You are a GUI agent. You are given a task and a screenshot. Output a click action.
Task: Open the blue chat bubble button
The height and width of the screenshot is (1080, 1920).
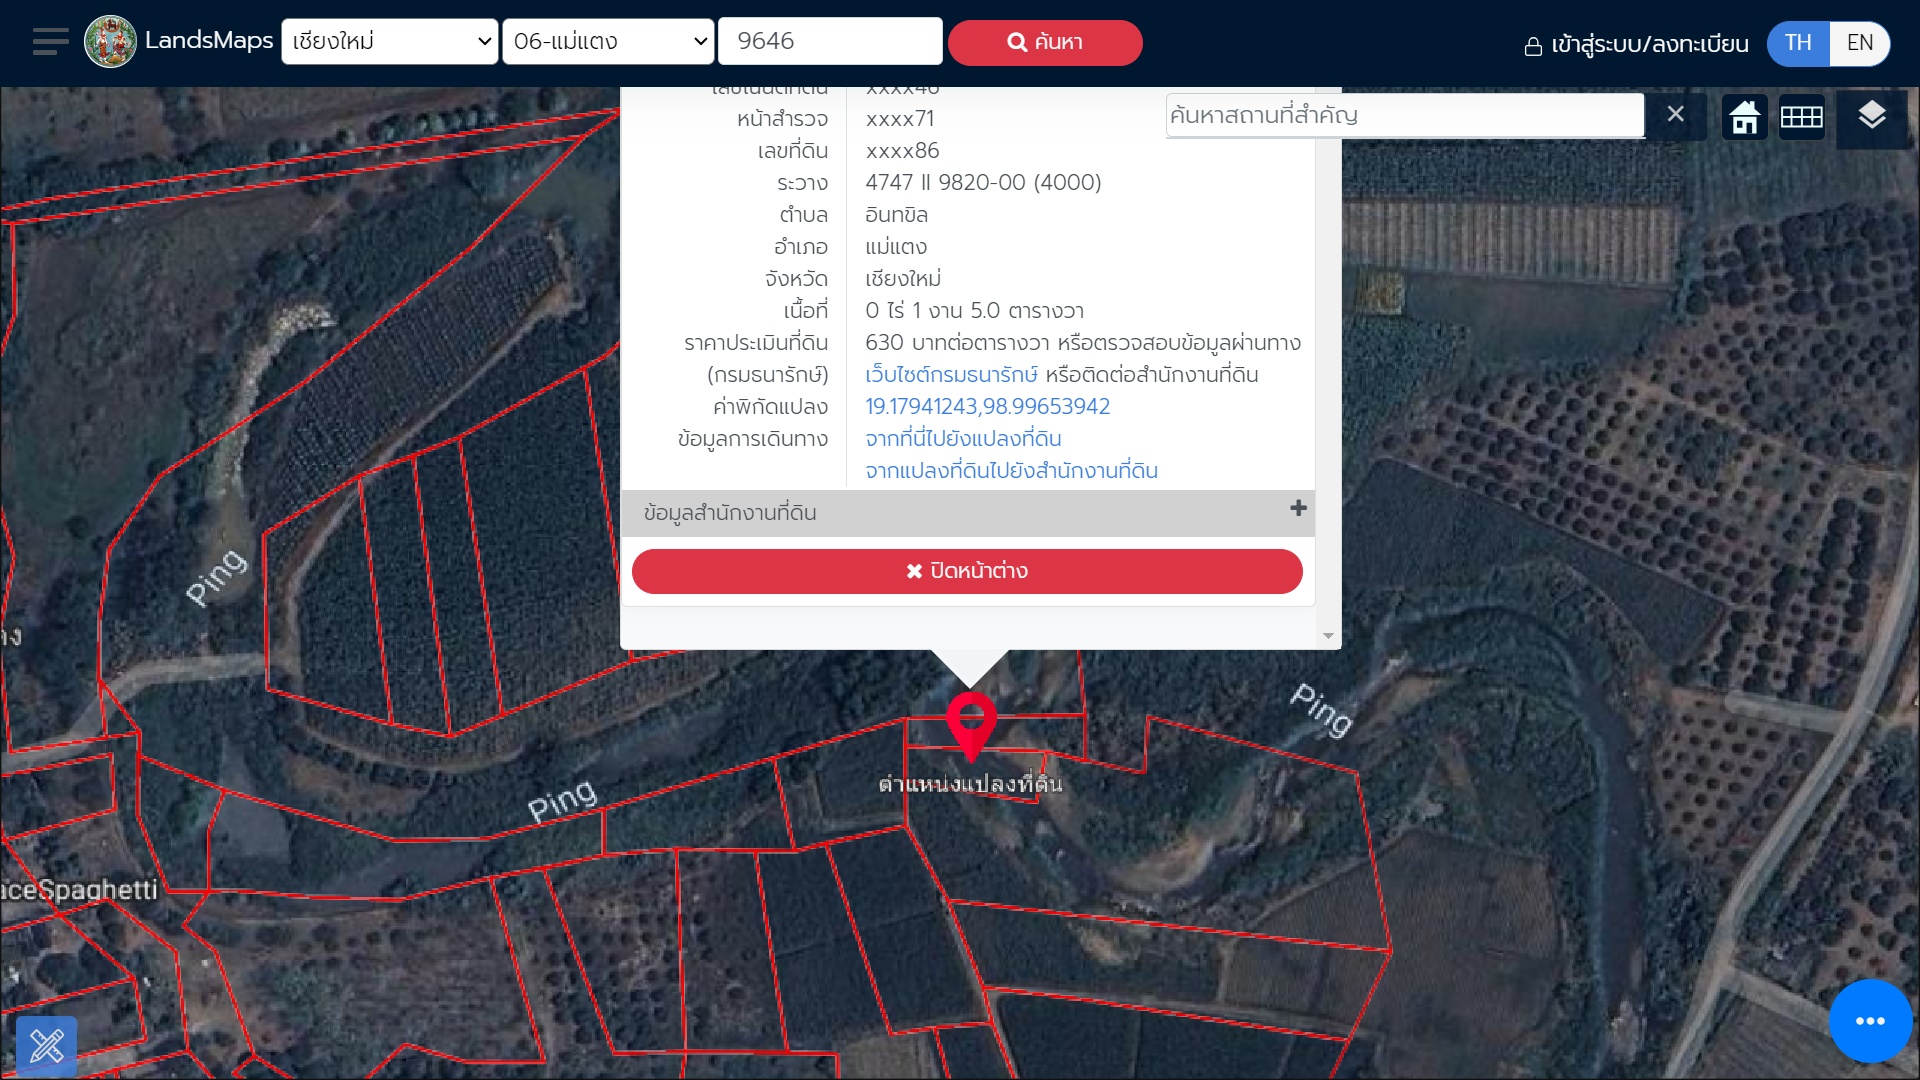(x=1870, y=1021)
